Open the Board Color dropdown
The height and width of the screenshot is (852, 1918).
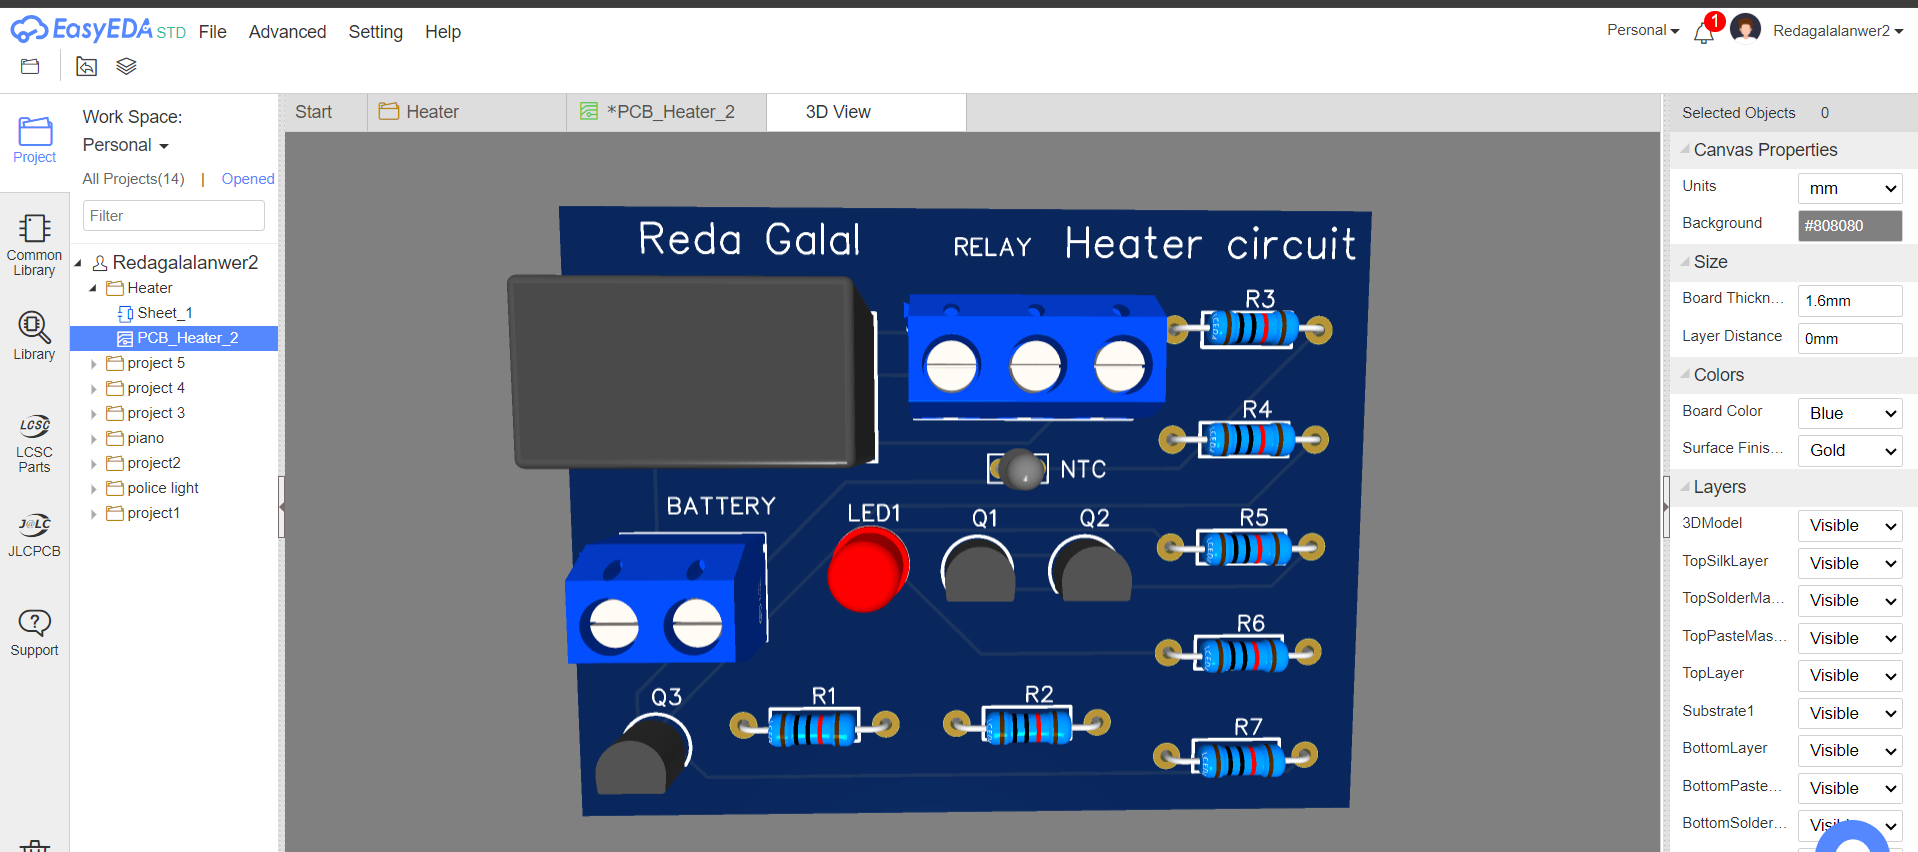[1850, 413]
